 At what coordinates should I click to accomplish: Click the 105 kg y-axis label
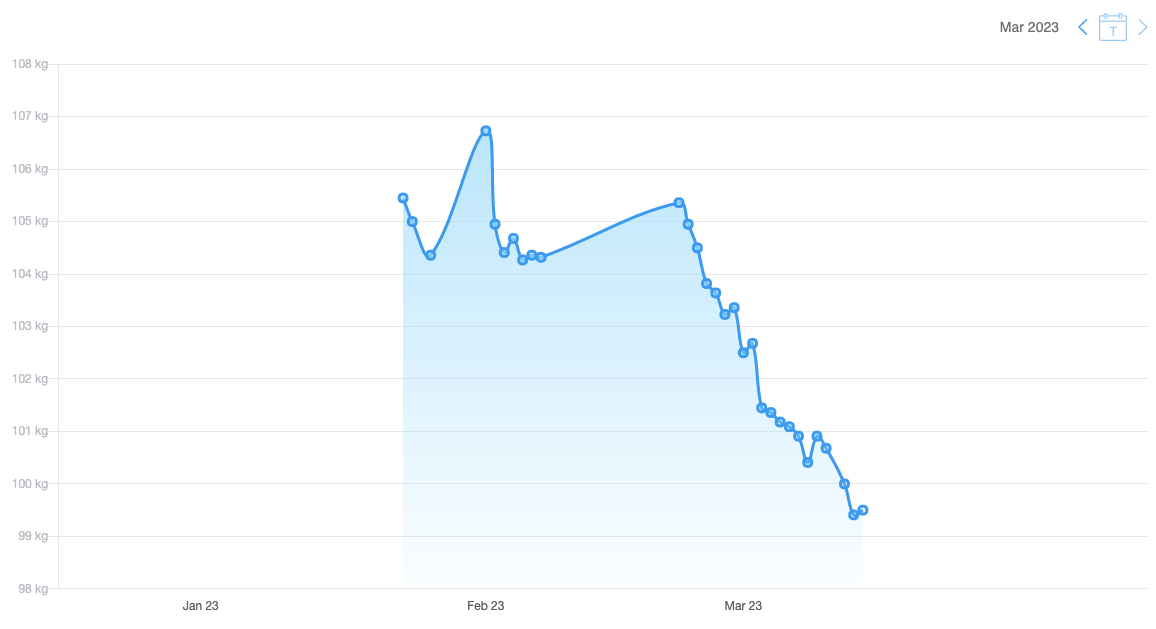tap(29, 221)
